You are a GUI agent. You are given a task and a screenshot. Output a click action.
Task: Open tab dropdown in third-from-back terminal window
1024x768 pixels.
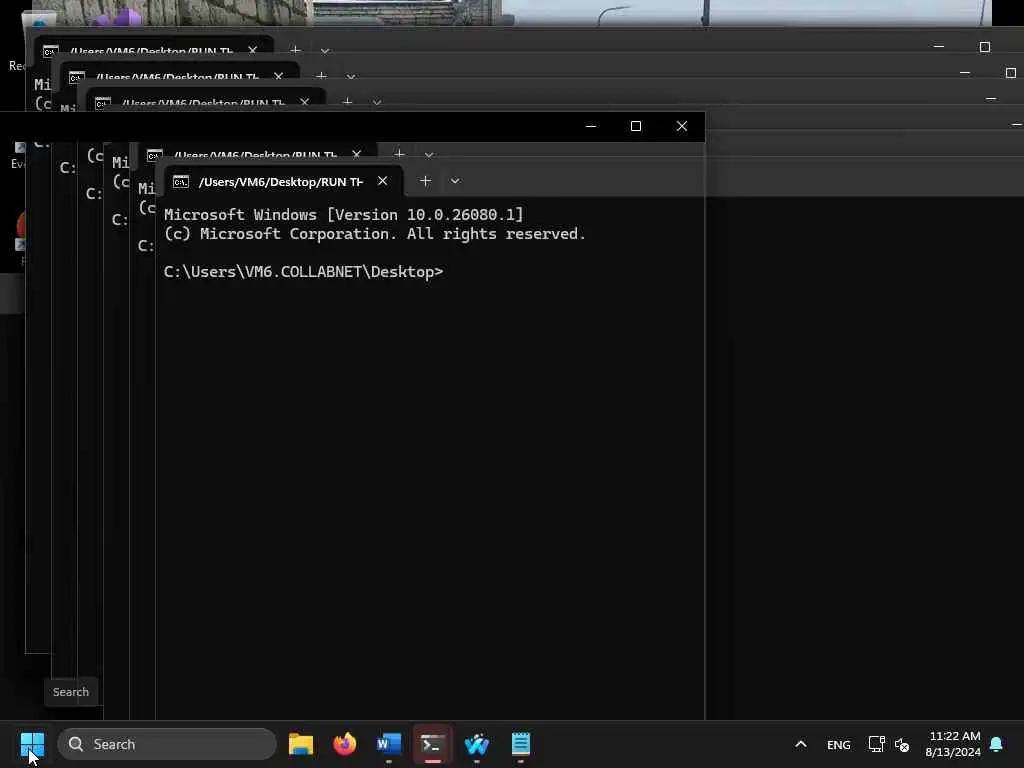(377, 103)
